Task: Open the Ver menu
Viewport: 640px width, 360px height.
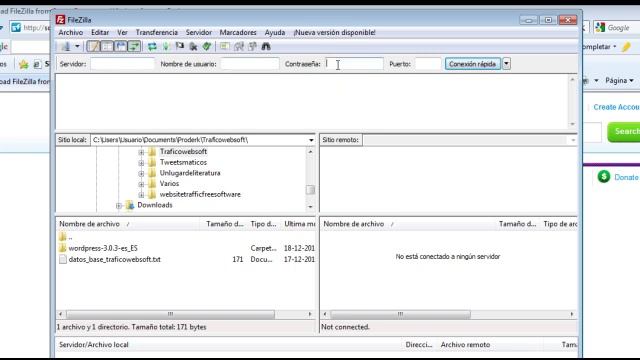Action: pos(122,32)
